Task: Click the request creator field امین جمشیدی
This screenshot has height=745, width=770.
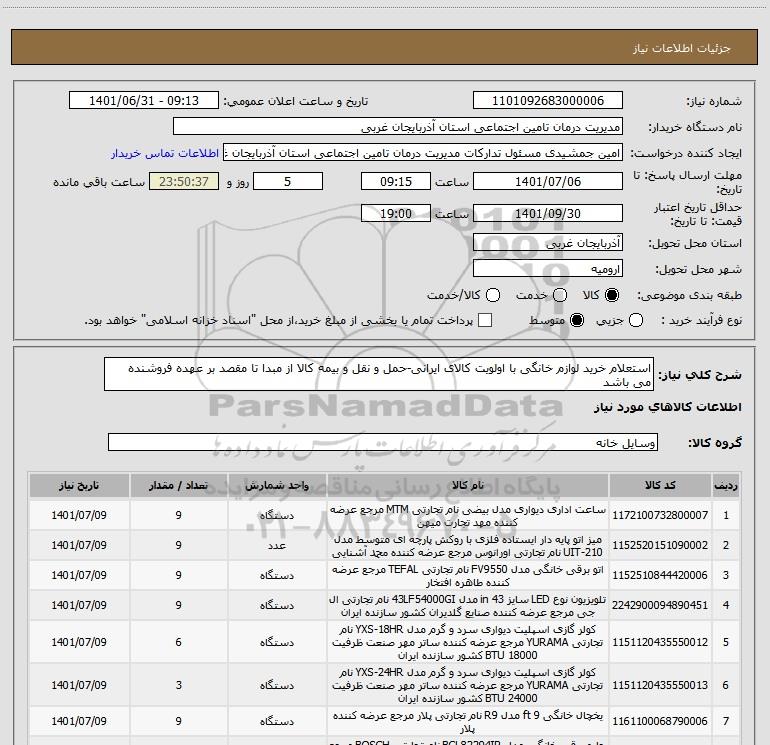Action: pos(423,153)
